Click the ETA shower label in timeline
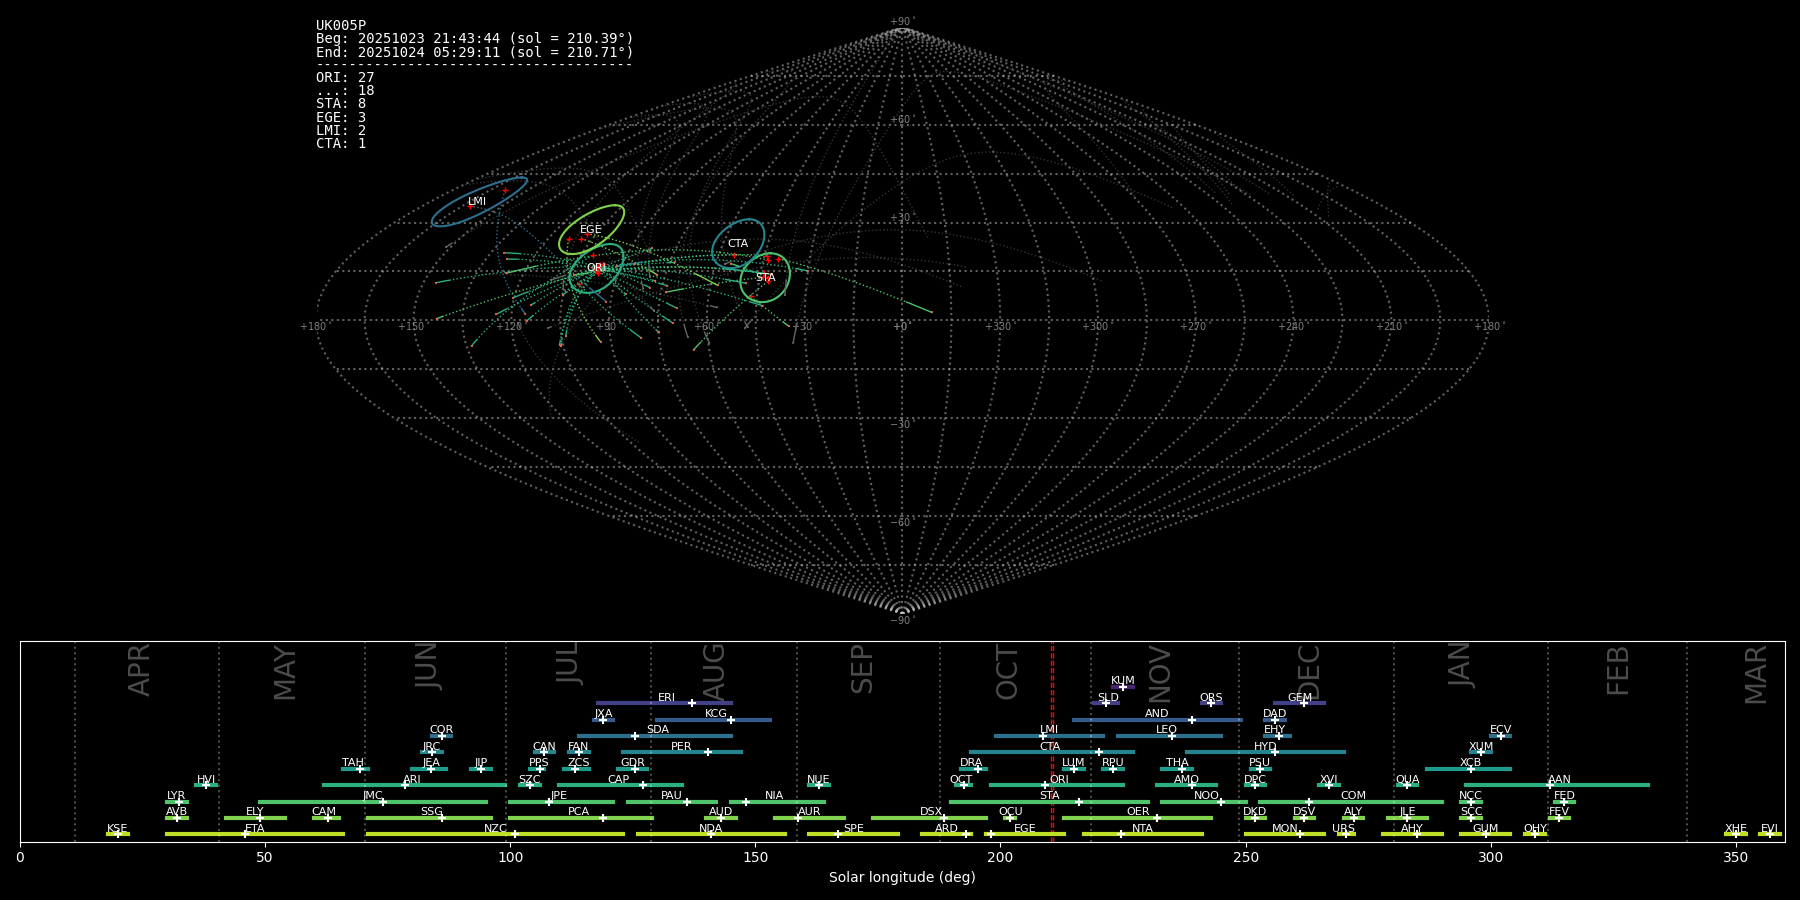The height and width of the screenshot is (900, 1800). point(255,829)
